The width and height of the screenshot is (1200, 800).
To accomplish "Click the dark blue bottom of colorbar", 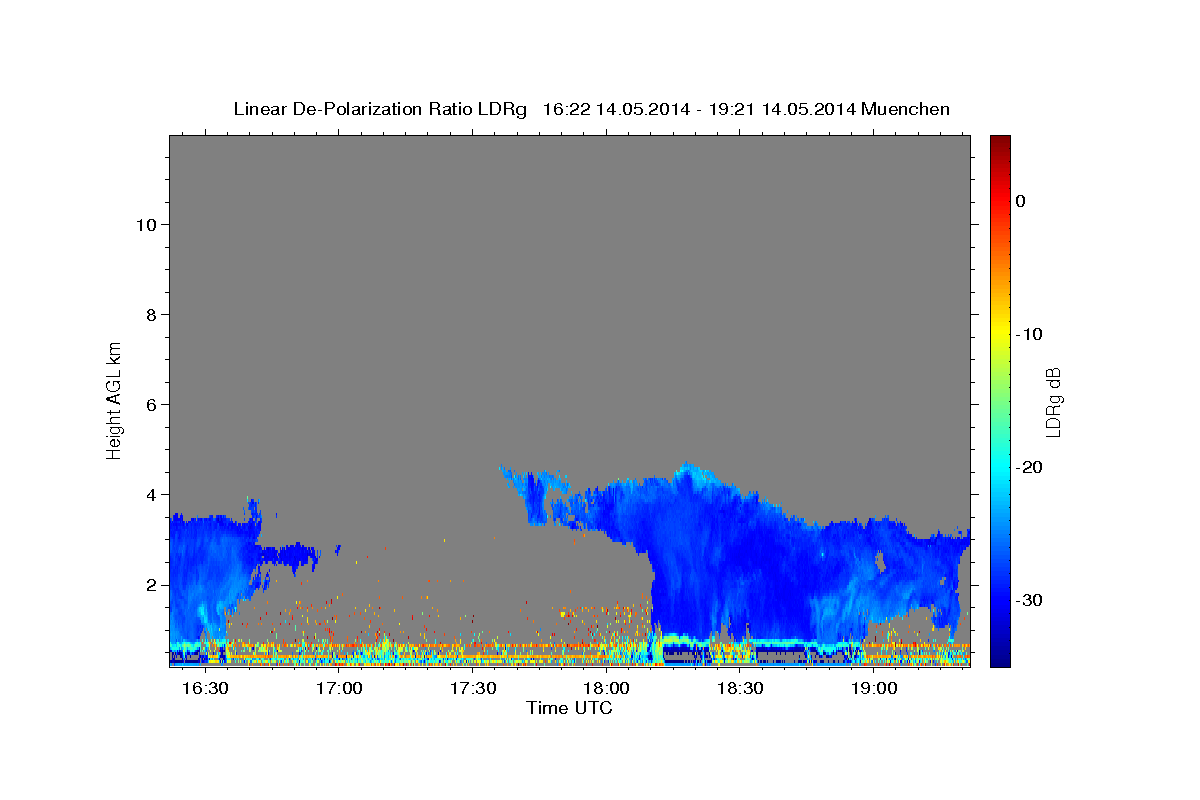I will coord(1000,655).
